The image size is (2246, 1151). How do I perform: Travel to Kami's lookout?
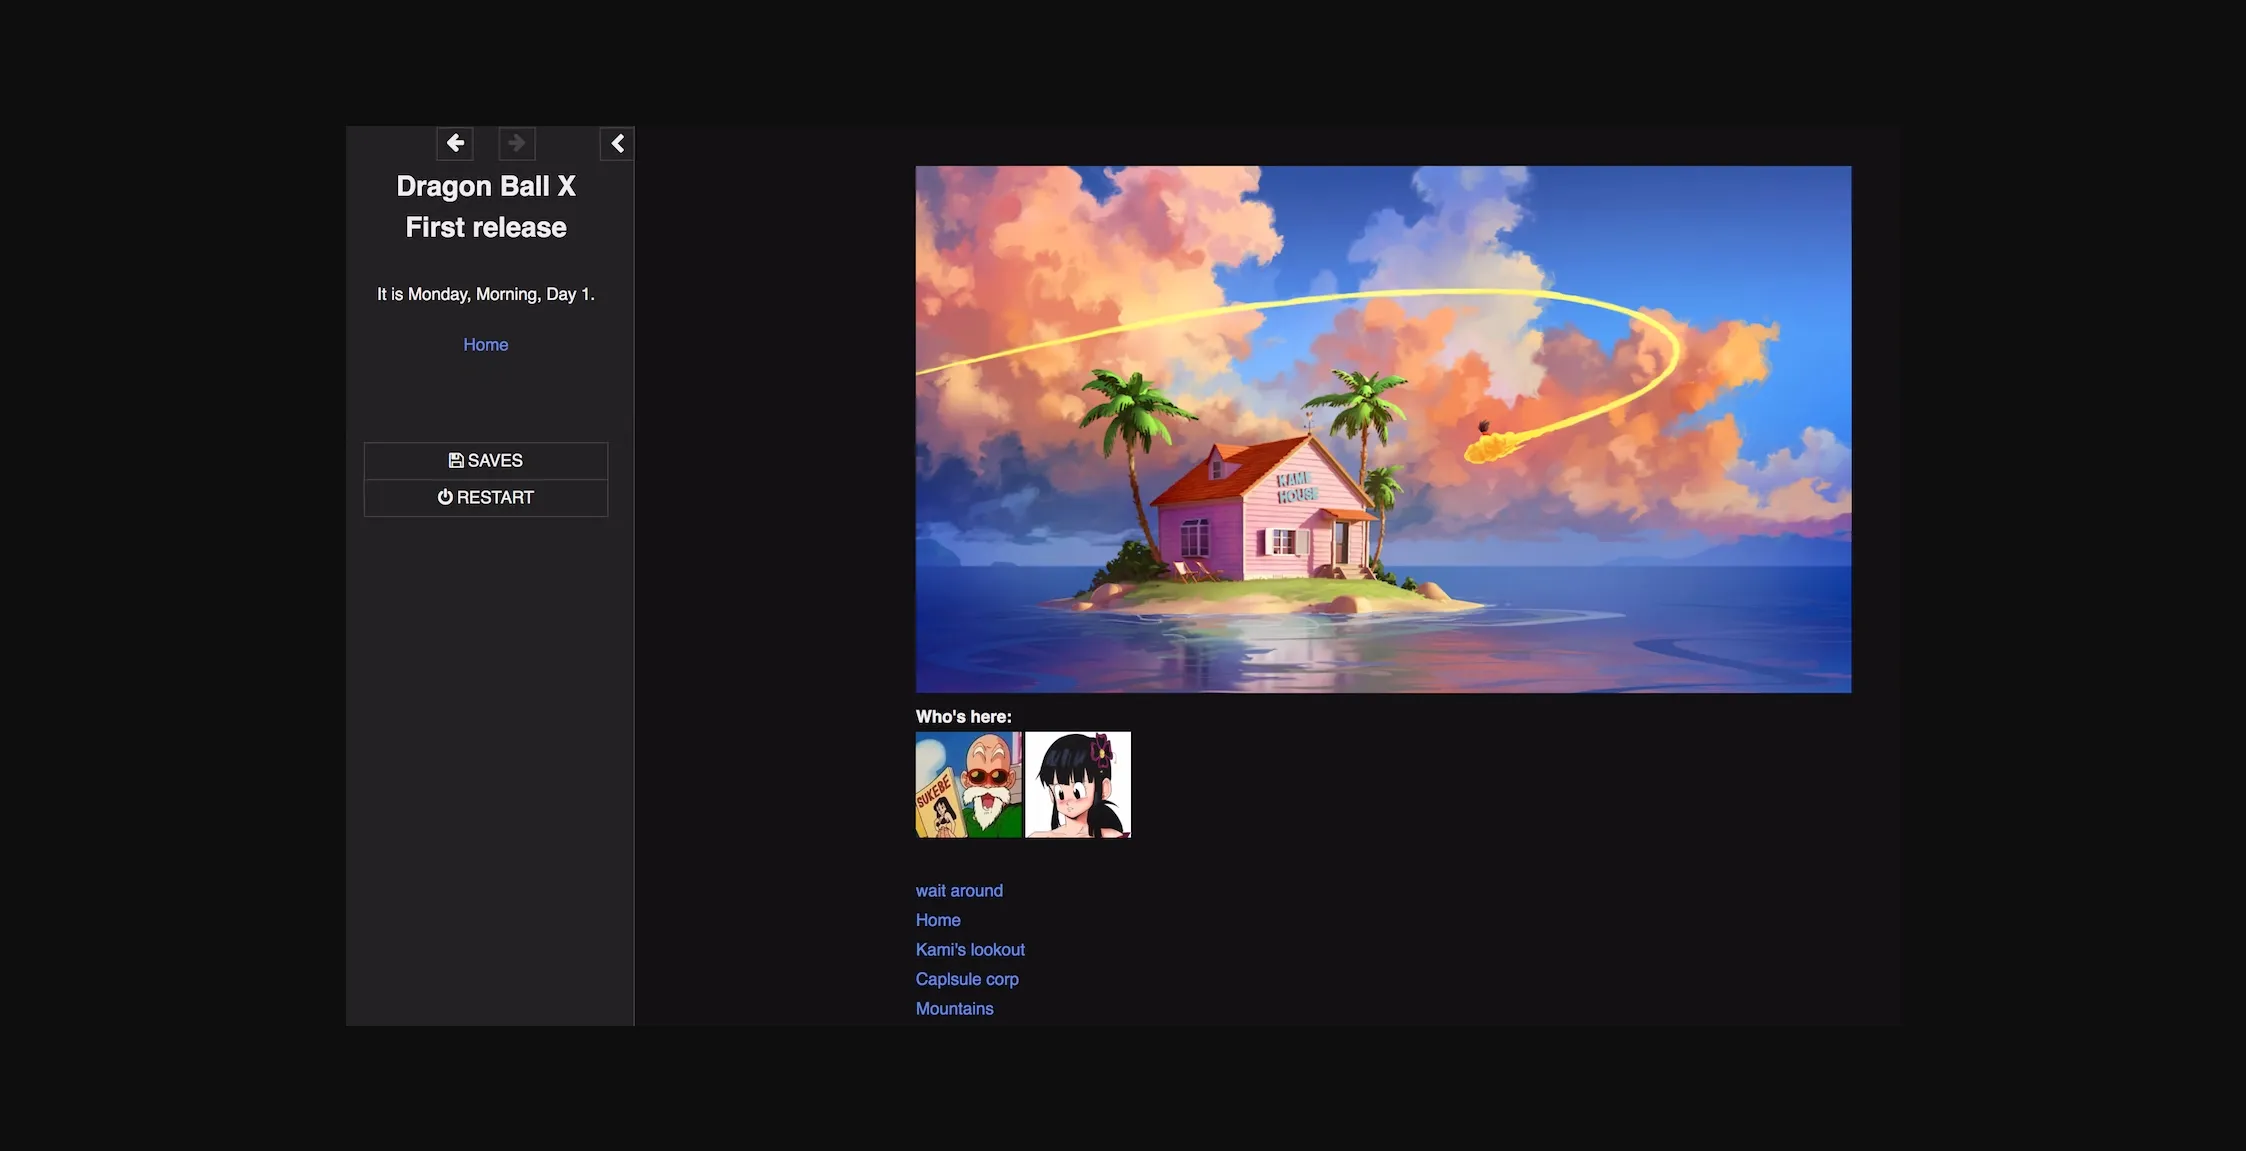point(969,948)
